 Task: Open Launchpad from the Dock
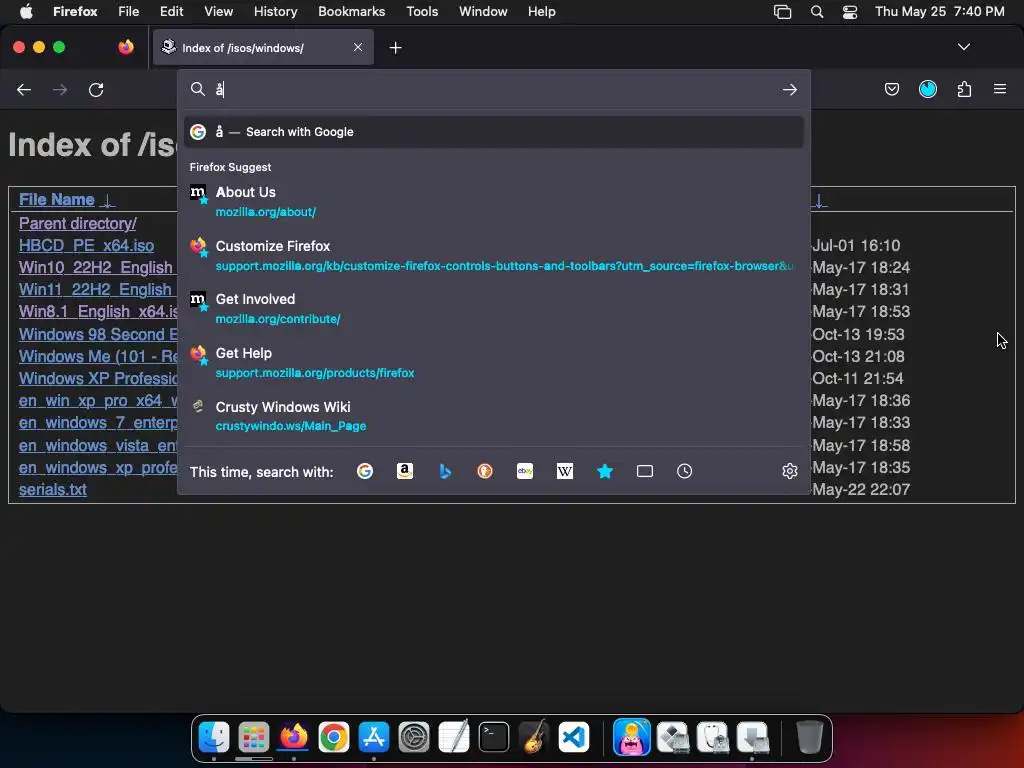point(253,737)
